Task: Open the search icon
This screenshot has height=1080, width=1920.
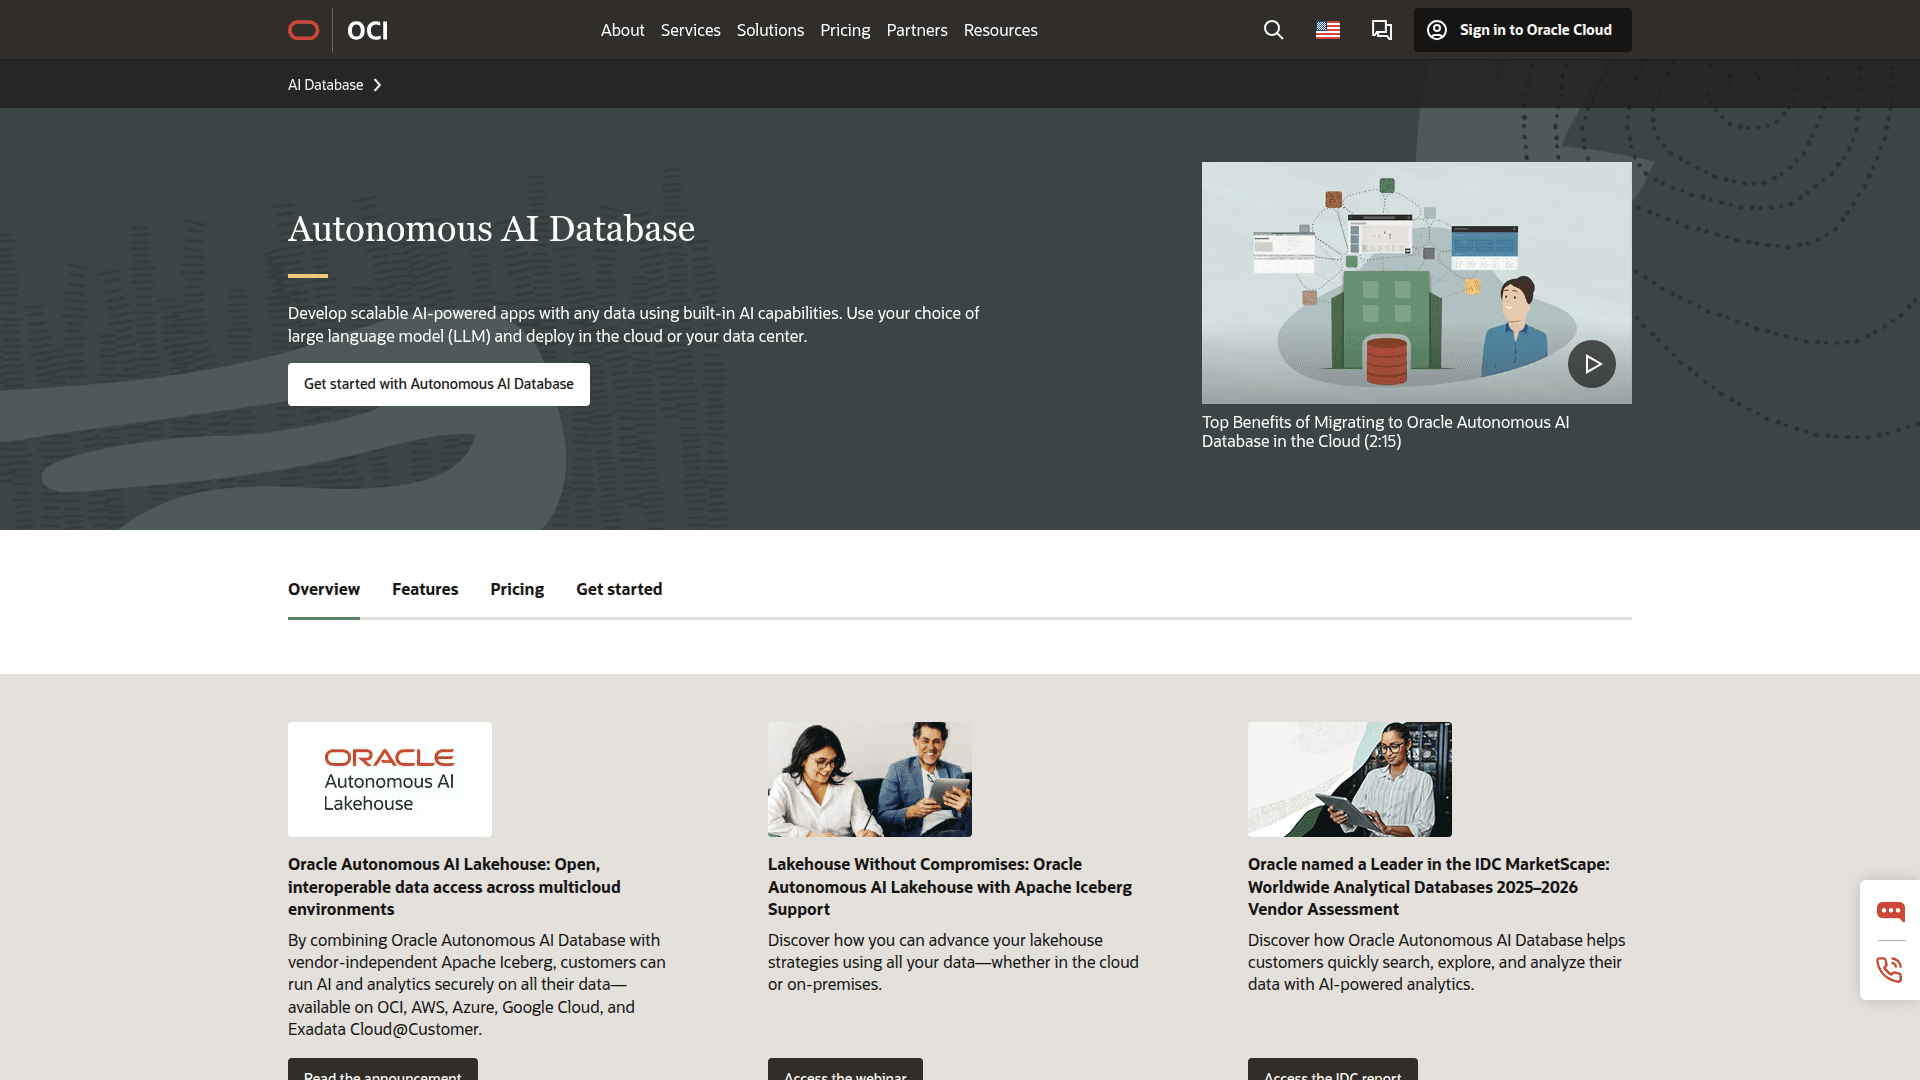Action: click(1272, 30)
